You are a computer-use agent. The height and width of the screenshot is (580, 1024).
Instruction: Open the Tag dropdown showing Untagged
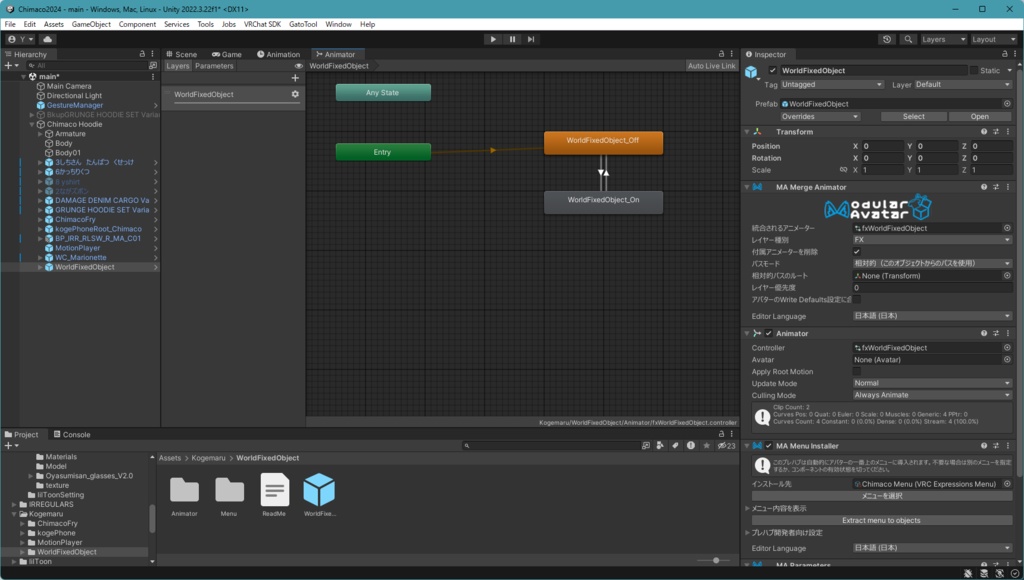(831, 84)
